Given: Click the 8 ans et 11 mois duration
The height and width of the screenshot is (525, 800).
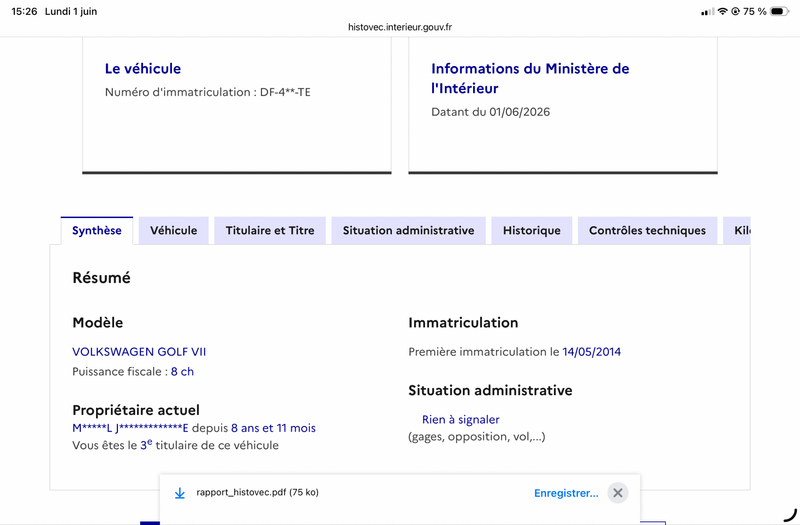Looking at the screenshot, I should tap(273, 428).
